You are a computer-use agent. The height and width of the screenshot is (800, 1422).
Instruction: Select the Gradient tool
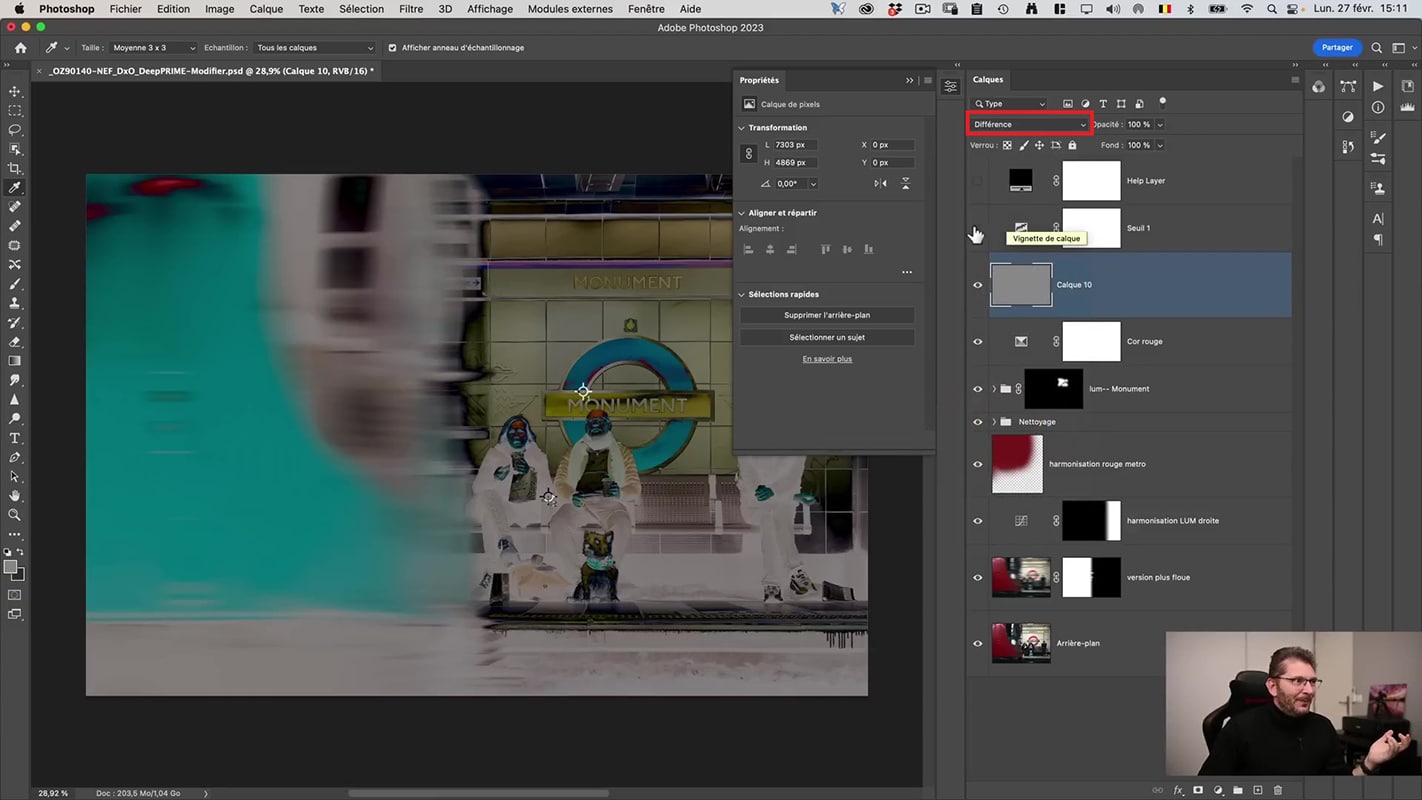pyautogui.click(x=15, y=361)
